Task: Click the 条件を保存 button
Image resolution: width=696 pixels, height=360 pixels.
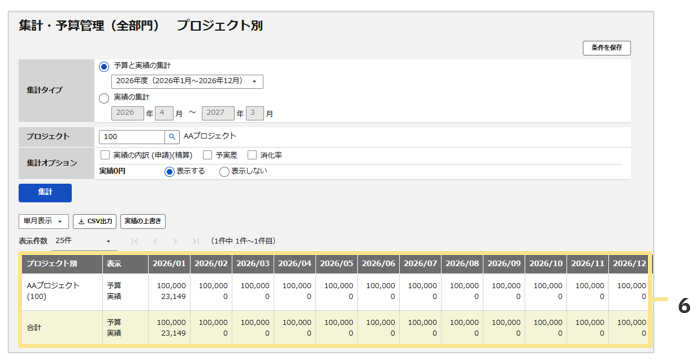Action: coord(606,47)
